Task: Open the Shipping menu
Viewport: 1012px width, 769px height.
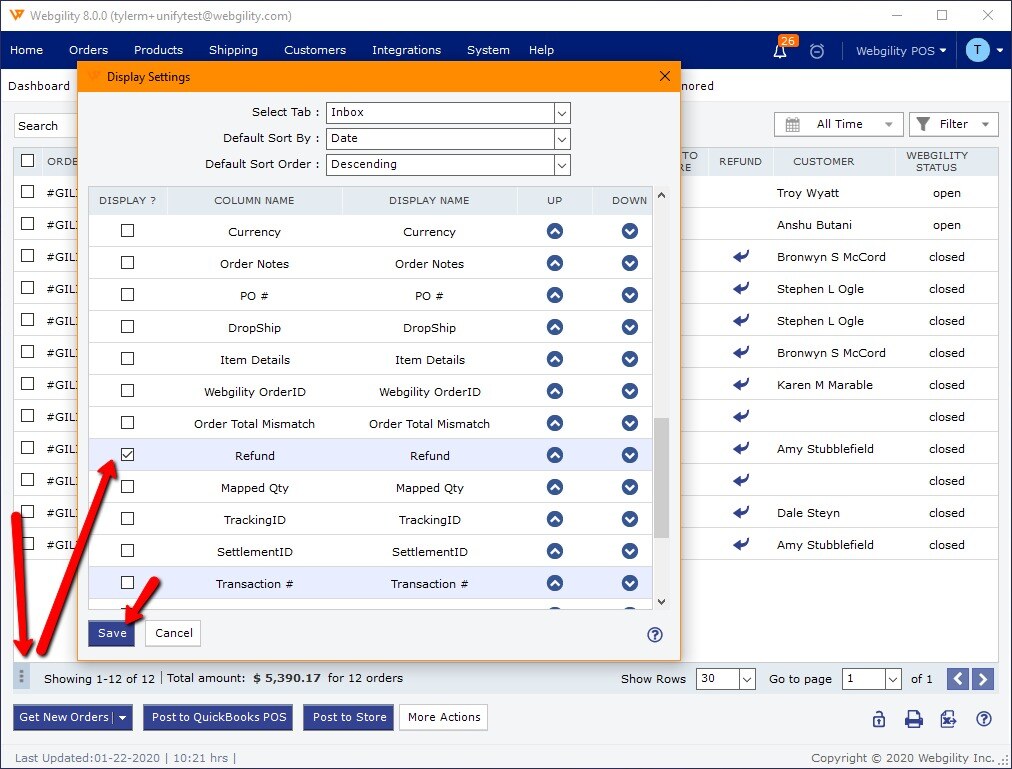Action: [x=233, y=50]
